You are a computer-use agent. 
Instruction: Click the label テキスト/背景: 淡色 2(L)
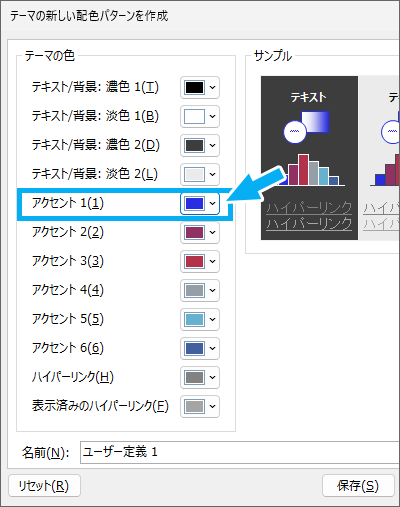(95, 174)
